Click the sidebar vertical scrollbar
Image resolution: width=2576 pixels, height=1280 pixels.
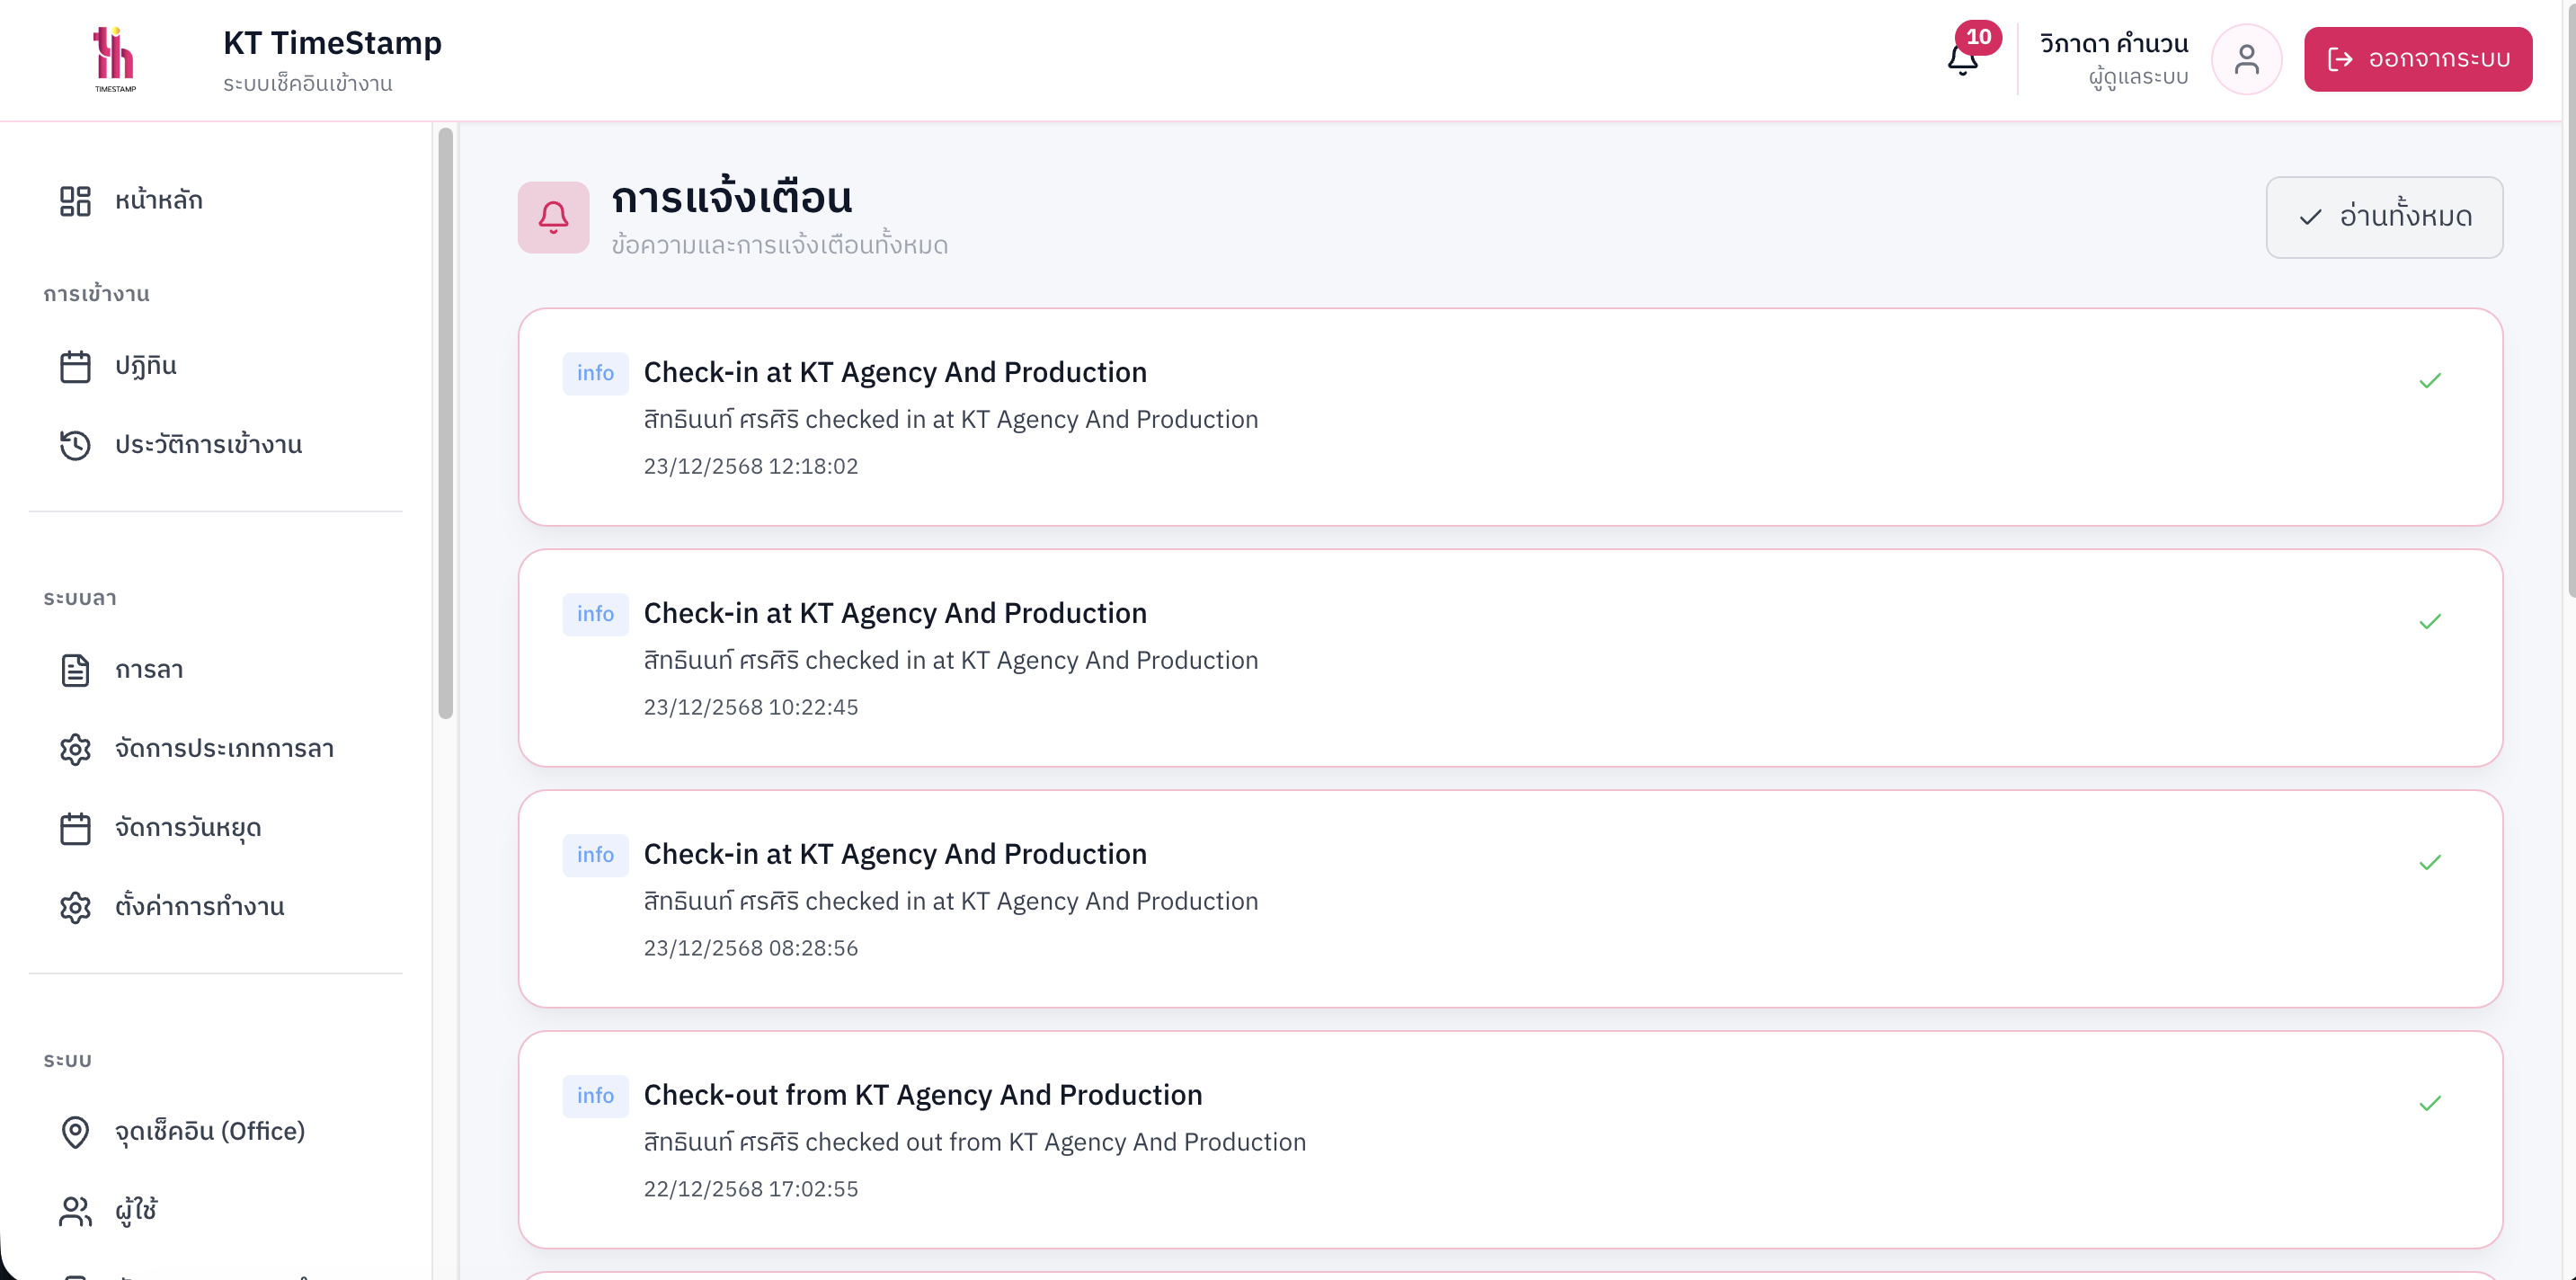446,422
